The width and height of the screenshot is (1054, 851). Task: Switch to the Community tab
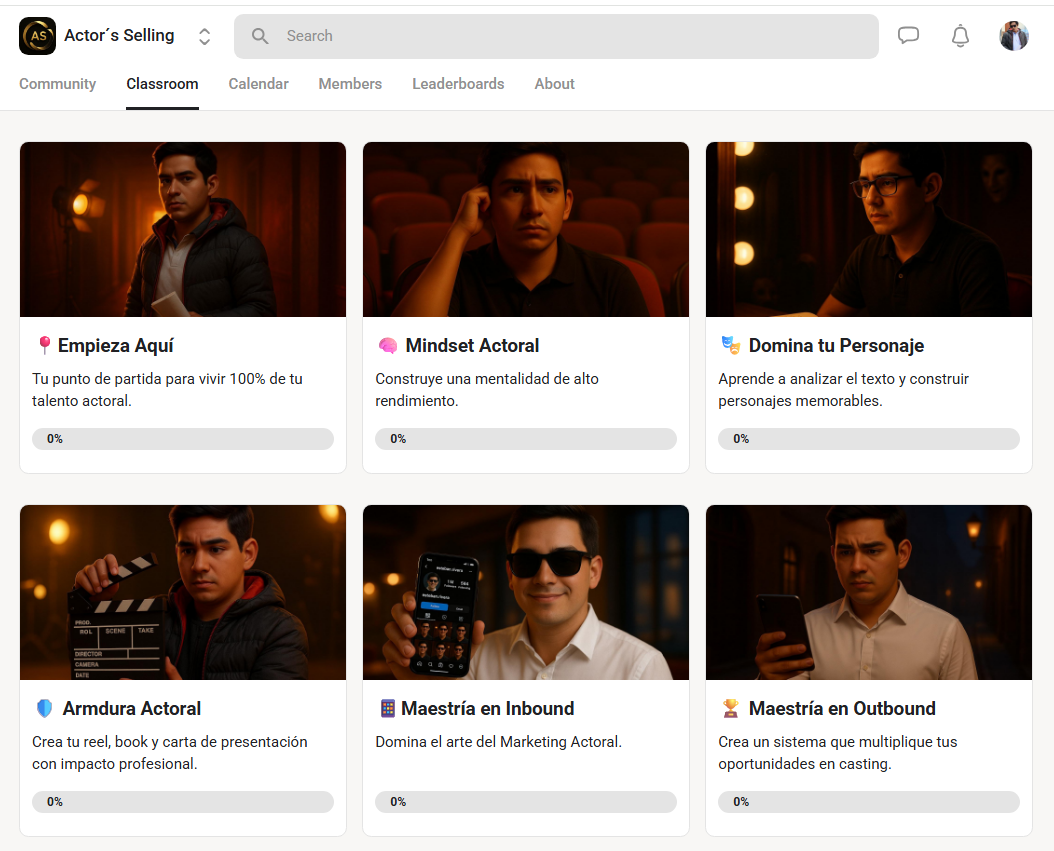click(57, 84)
